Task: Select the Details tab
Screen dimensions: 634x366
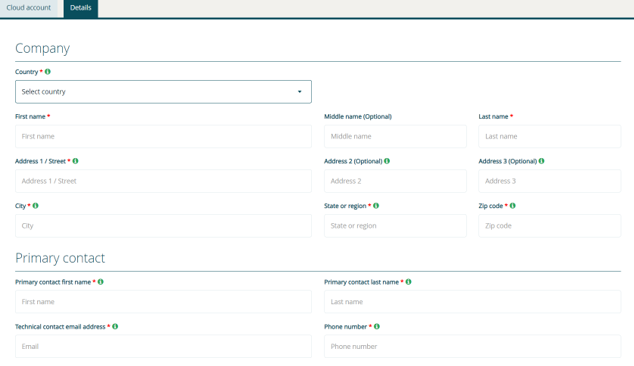Action: coord(81,8)
